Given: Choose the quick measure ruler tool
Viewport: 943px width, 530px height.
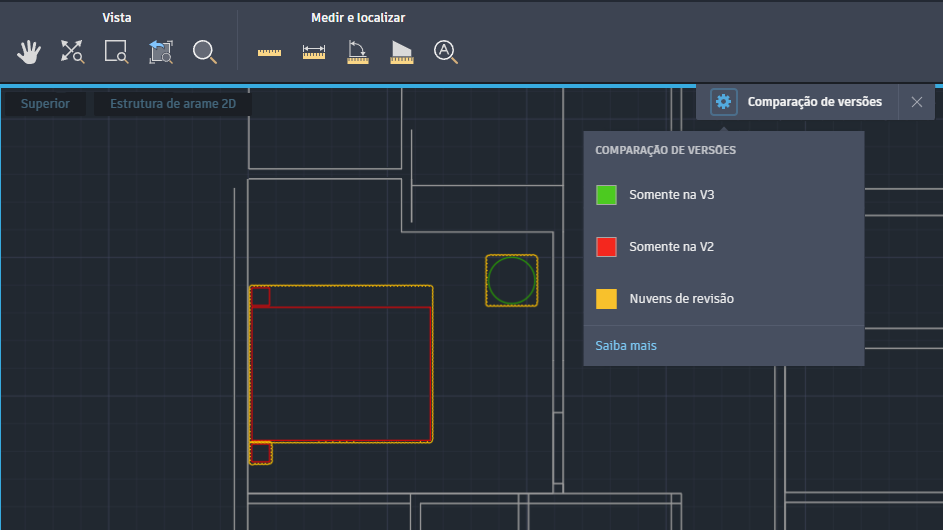Looking at the screenshot, I should (269, 52).
